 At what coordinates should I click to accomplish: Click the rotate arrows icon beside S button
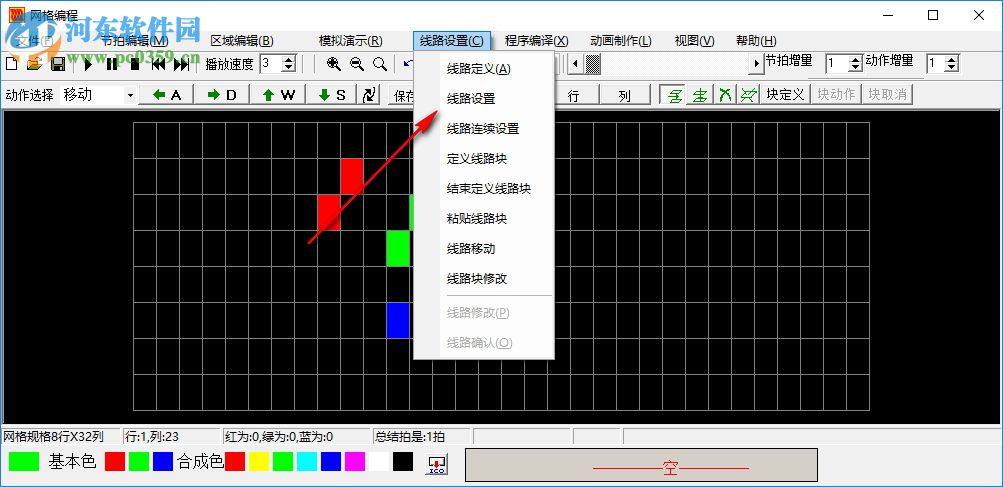369,95
